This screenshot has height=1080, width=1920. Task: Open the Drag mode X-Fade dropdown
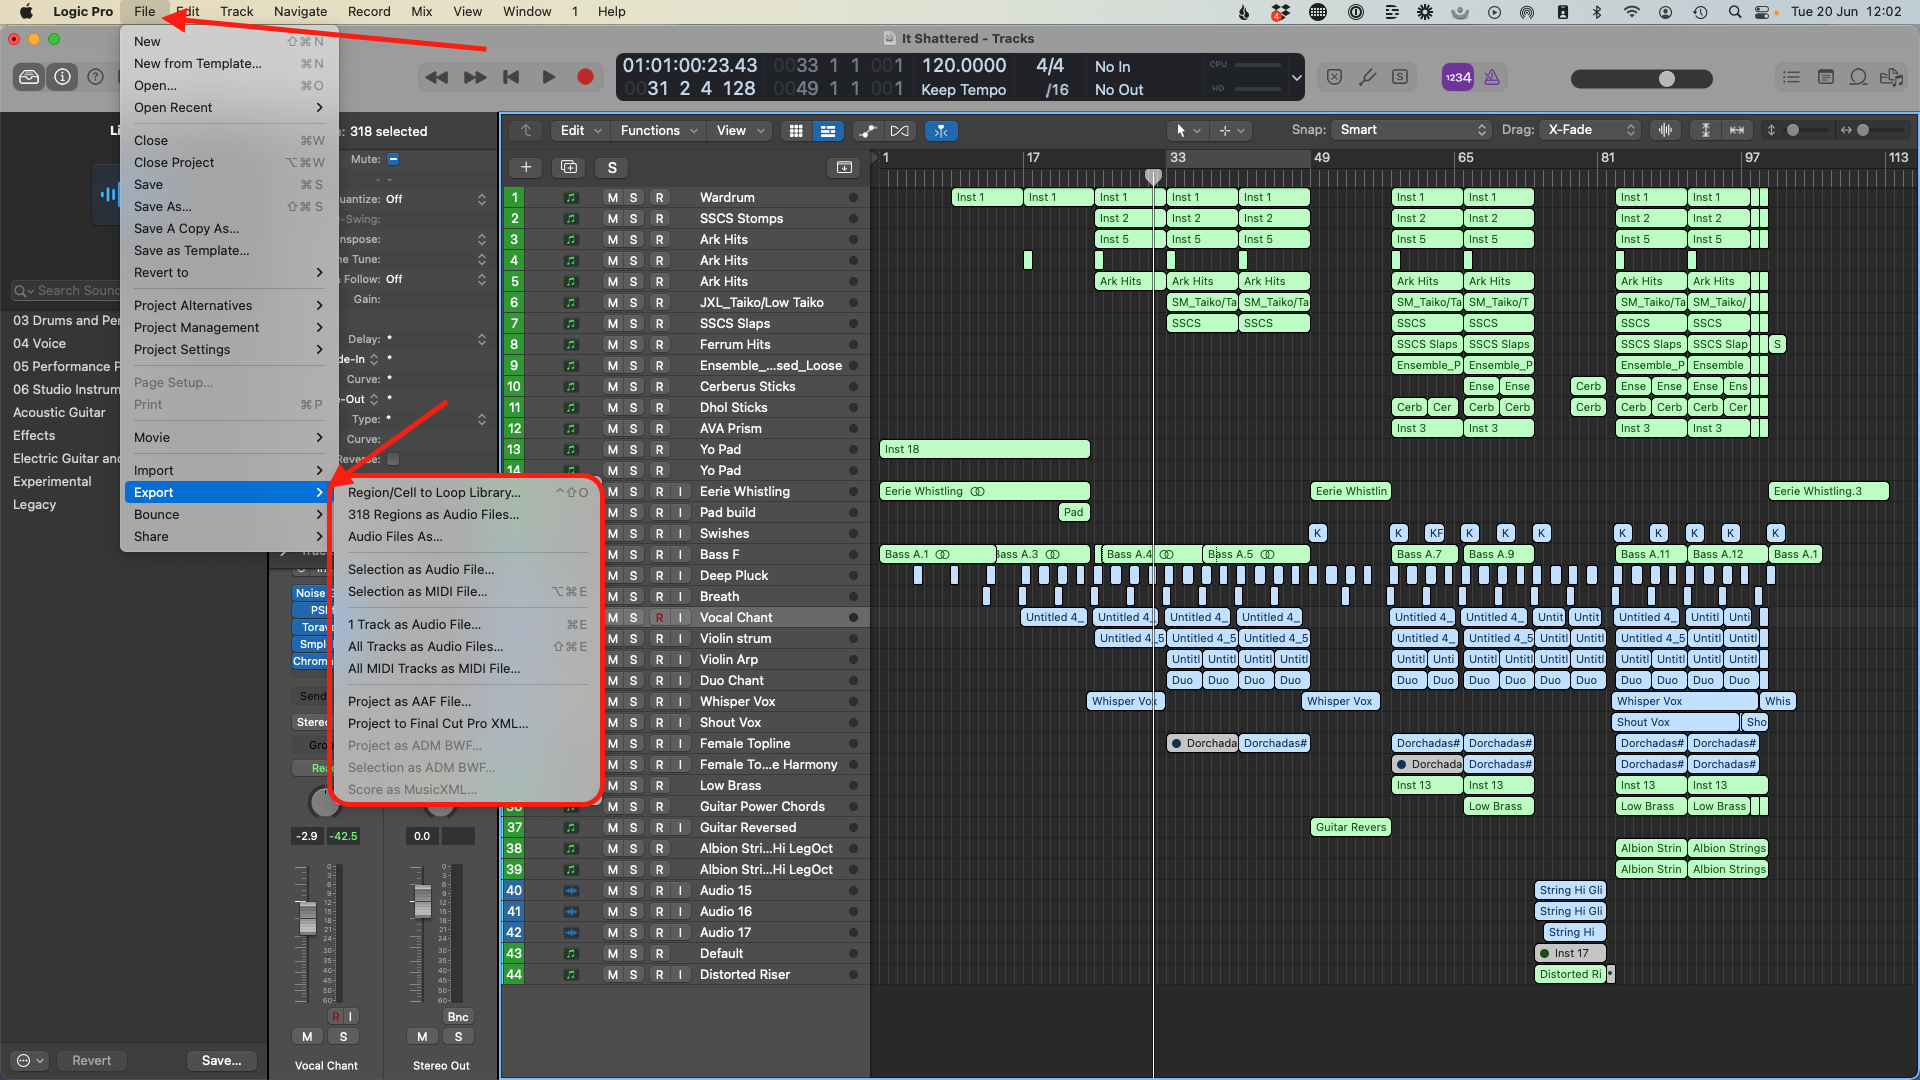(1590, 129)
